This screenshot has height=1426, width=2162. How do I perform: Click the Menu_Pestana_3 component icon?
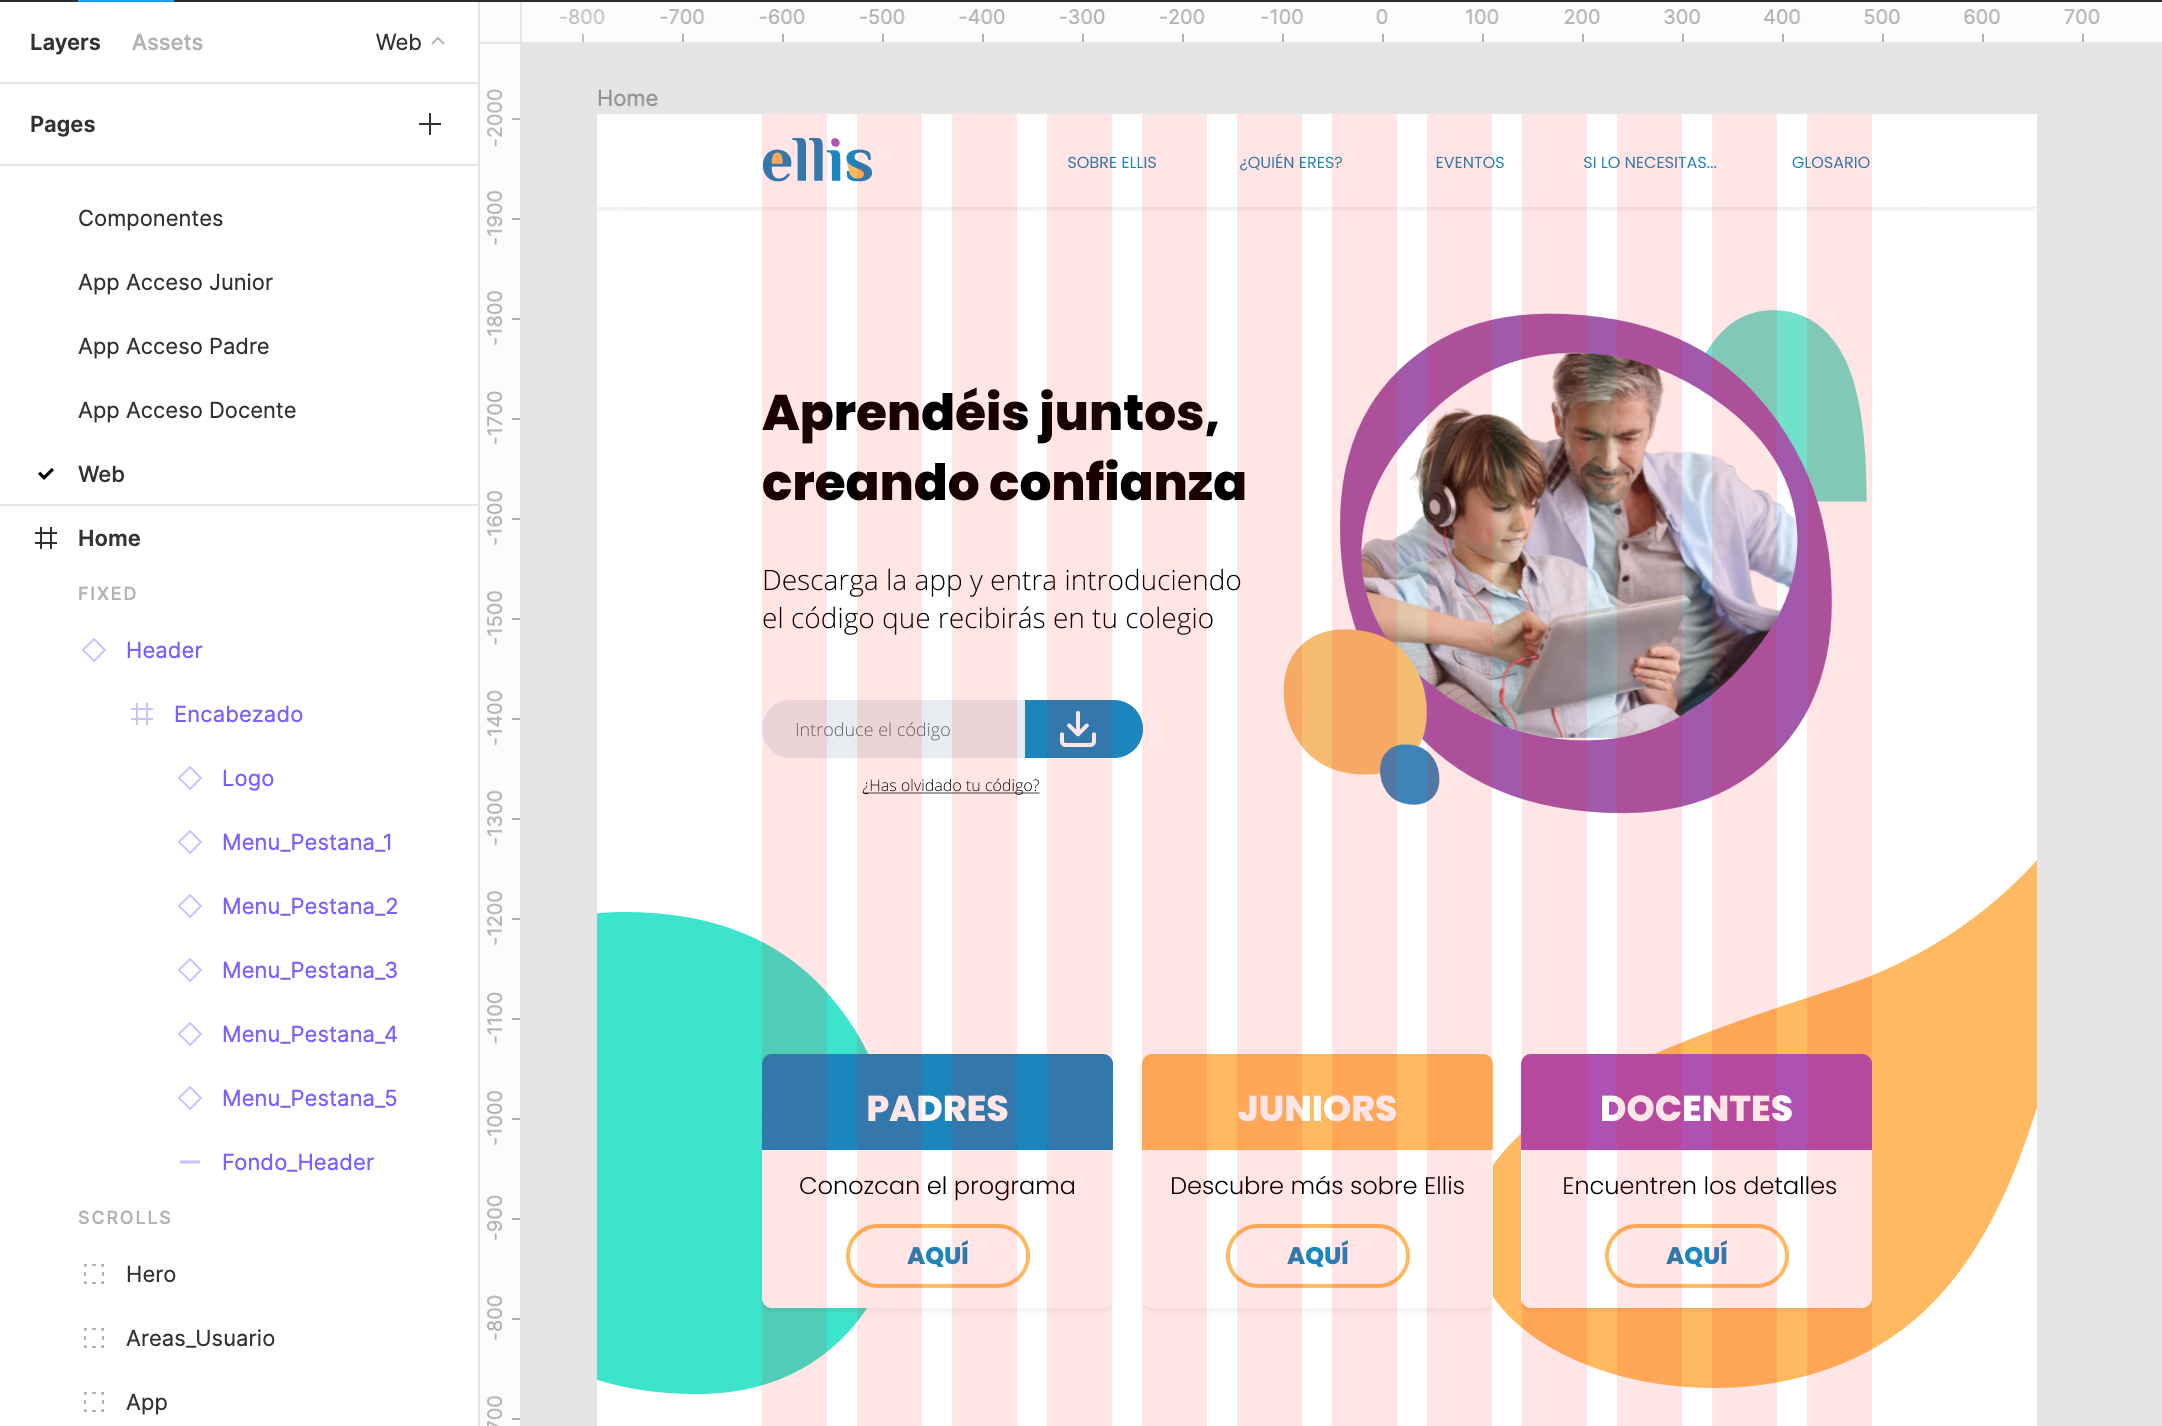[x=190, y=970]
